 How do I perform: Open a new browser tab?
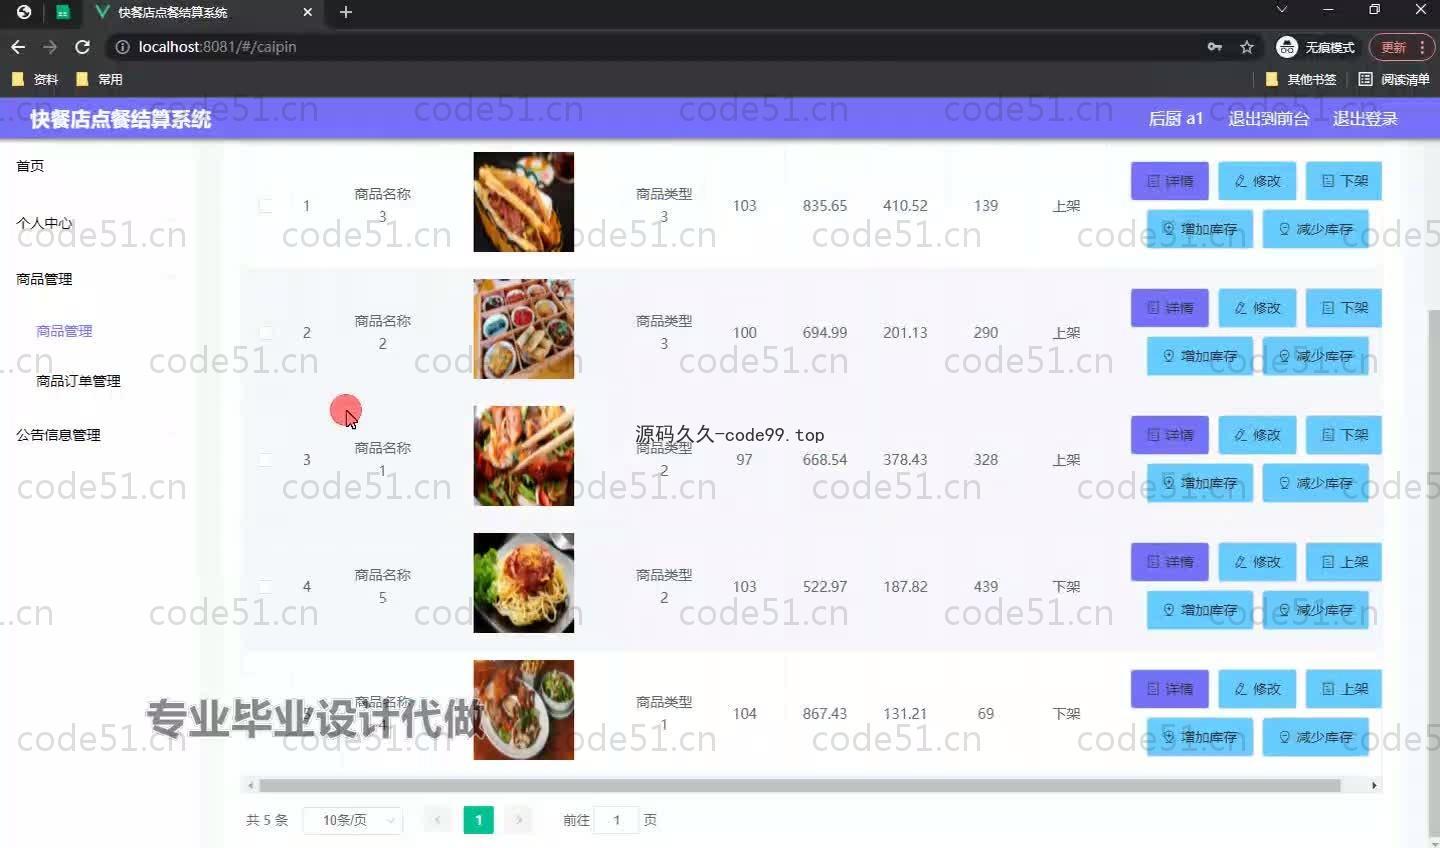tap(346, 12)
